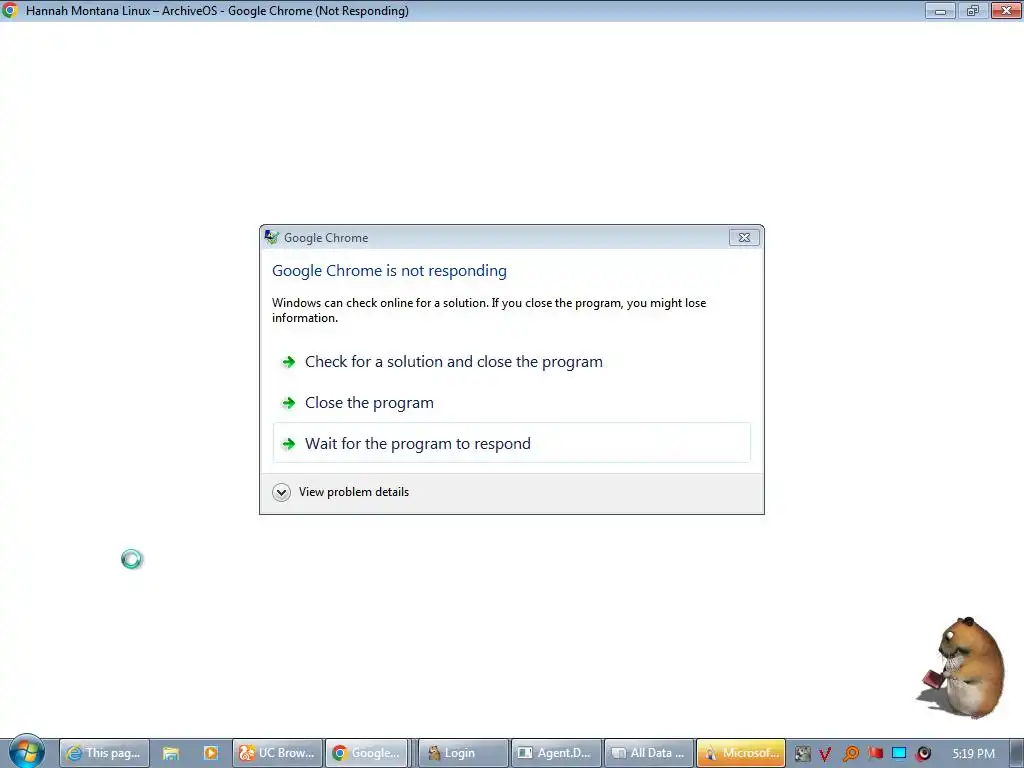The width and height of the screenshot is (1024, 768).
Task: Switch to the Login taskbar window
Action: coord(462,753)
